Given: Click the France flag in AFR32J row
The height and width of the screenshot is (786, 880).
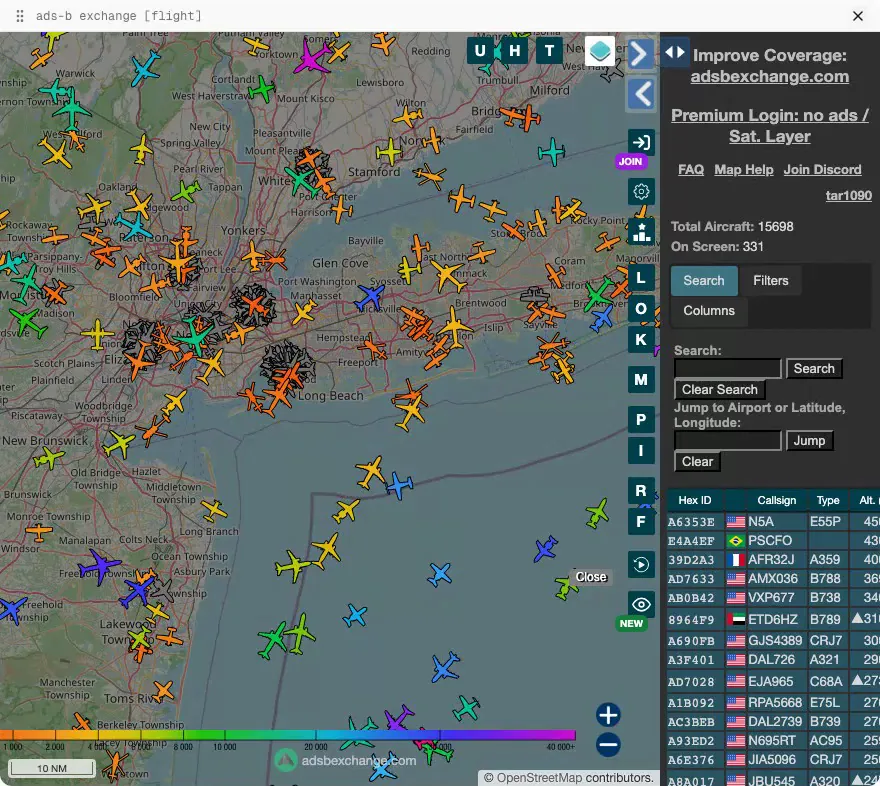Looking at the screenshot, I should click(735, 560).
